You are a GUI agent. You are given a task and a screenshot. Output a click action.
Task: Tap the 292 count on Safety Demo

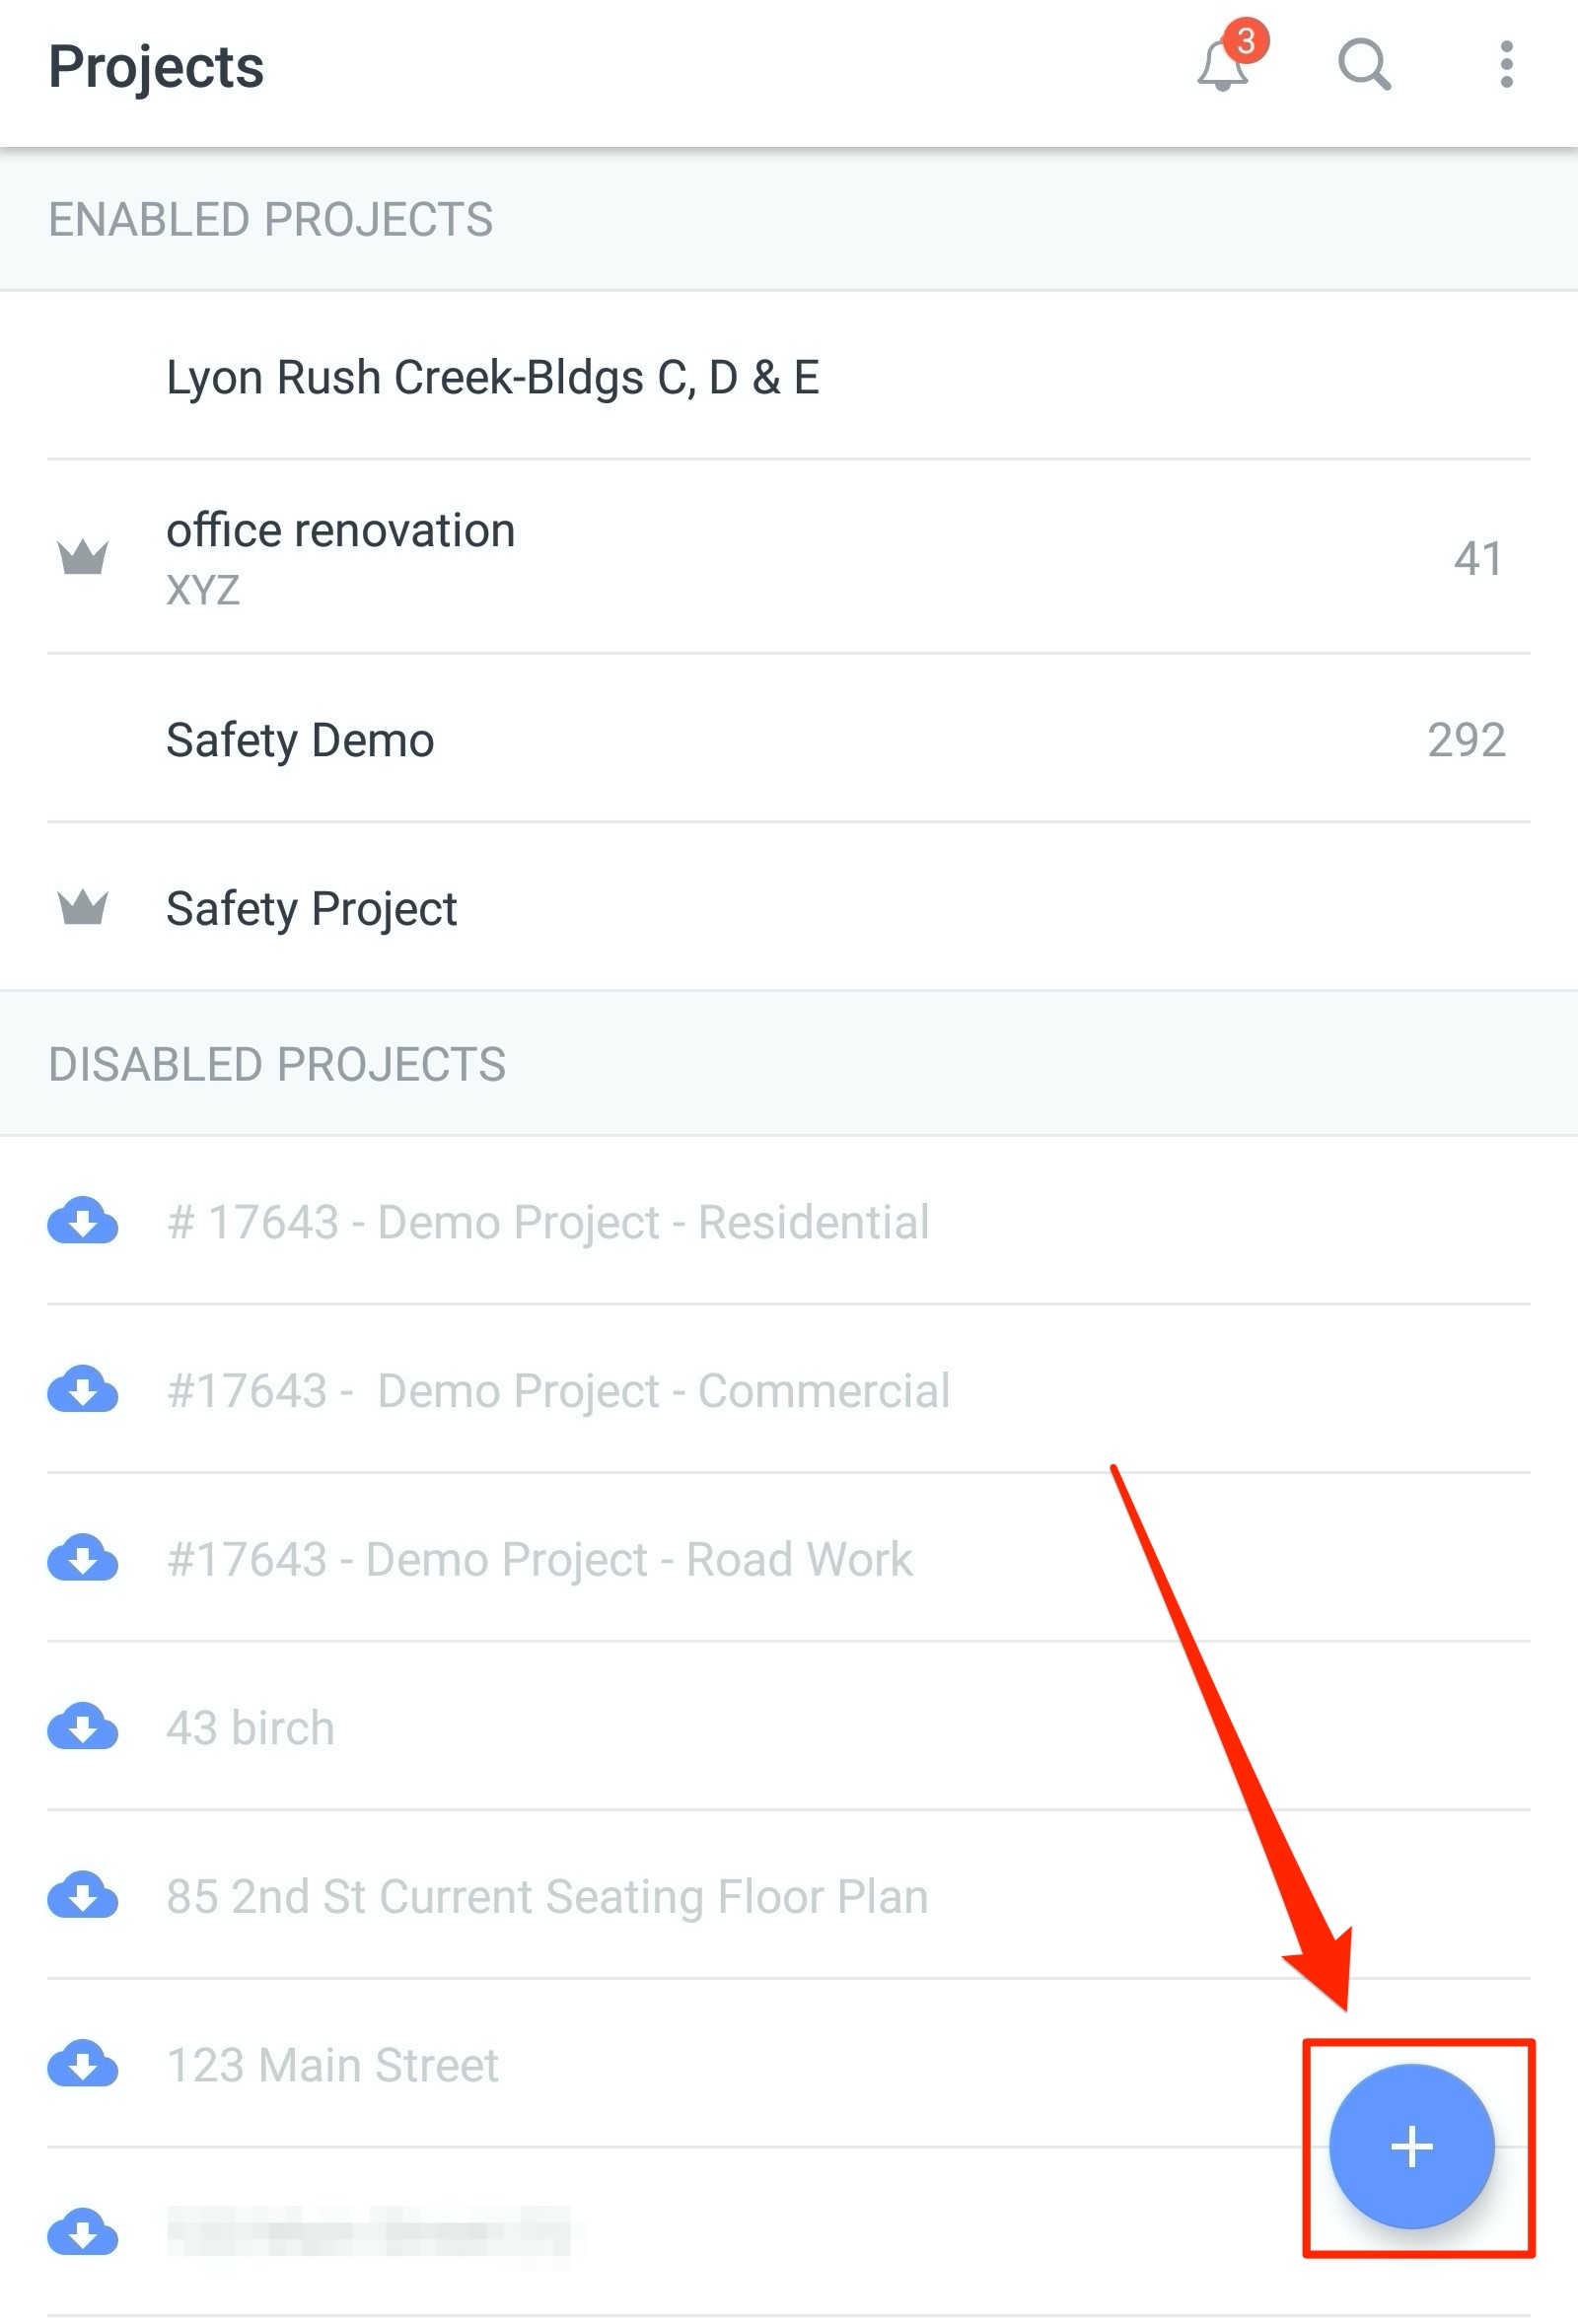[1466, 740]
